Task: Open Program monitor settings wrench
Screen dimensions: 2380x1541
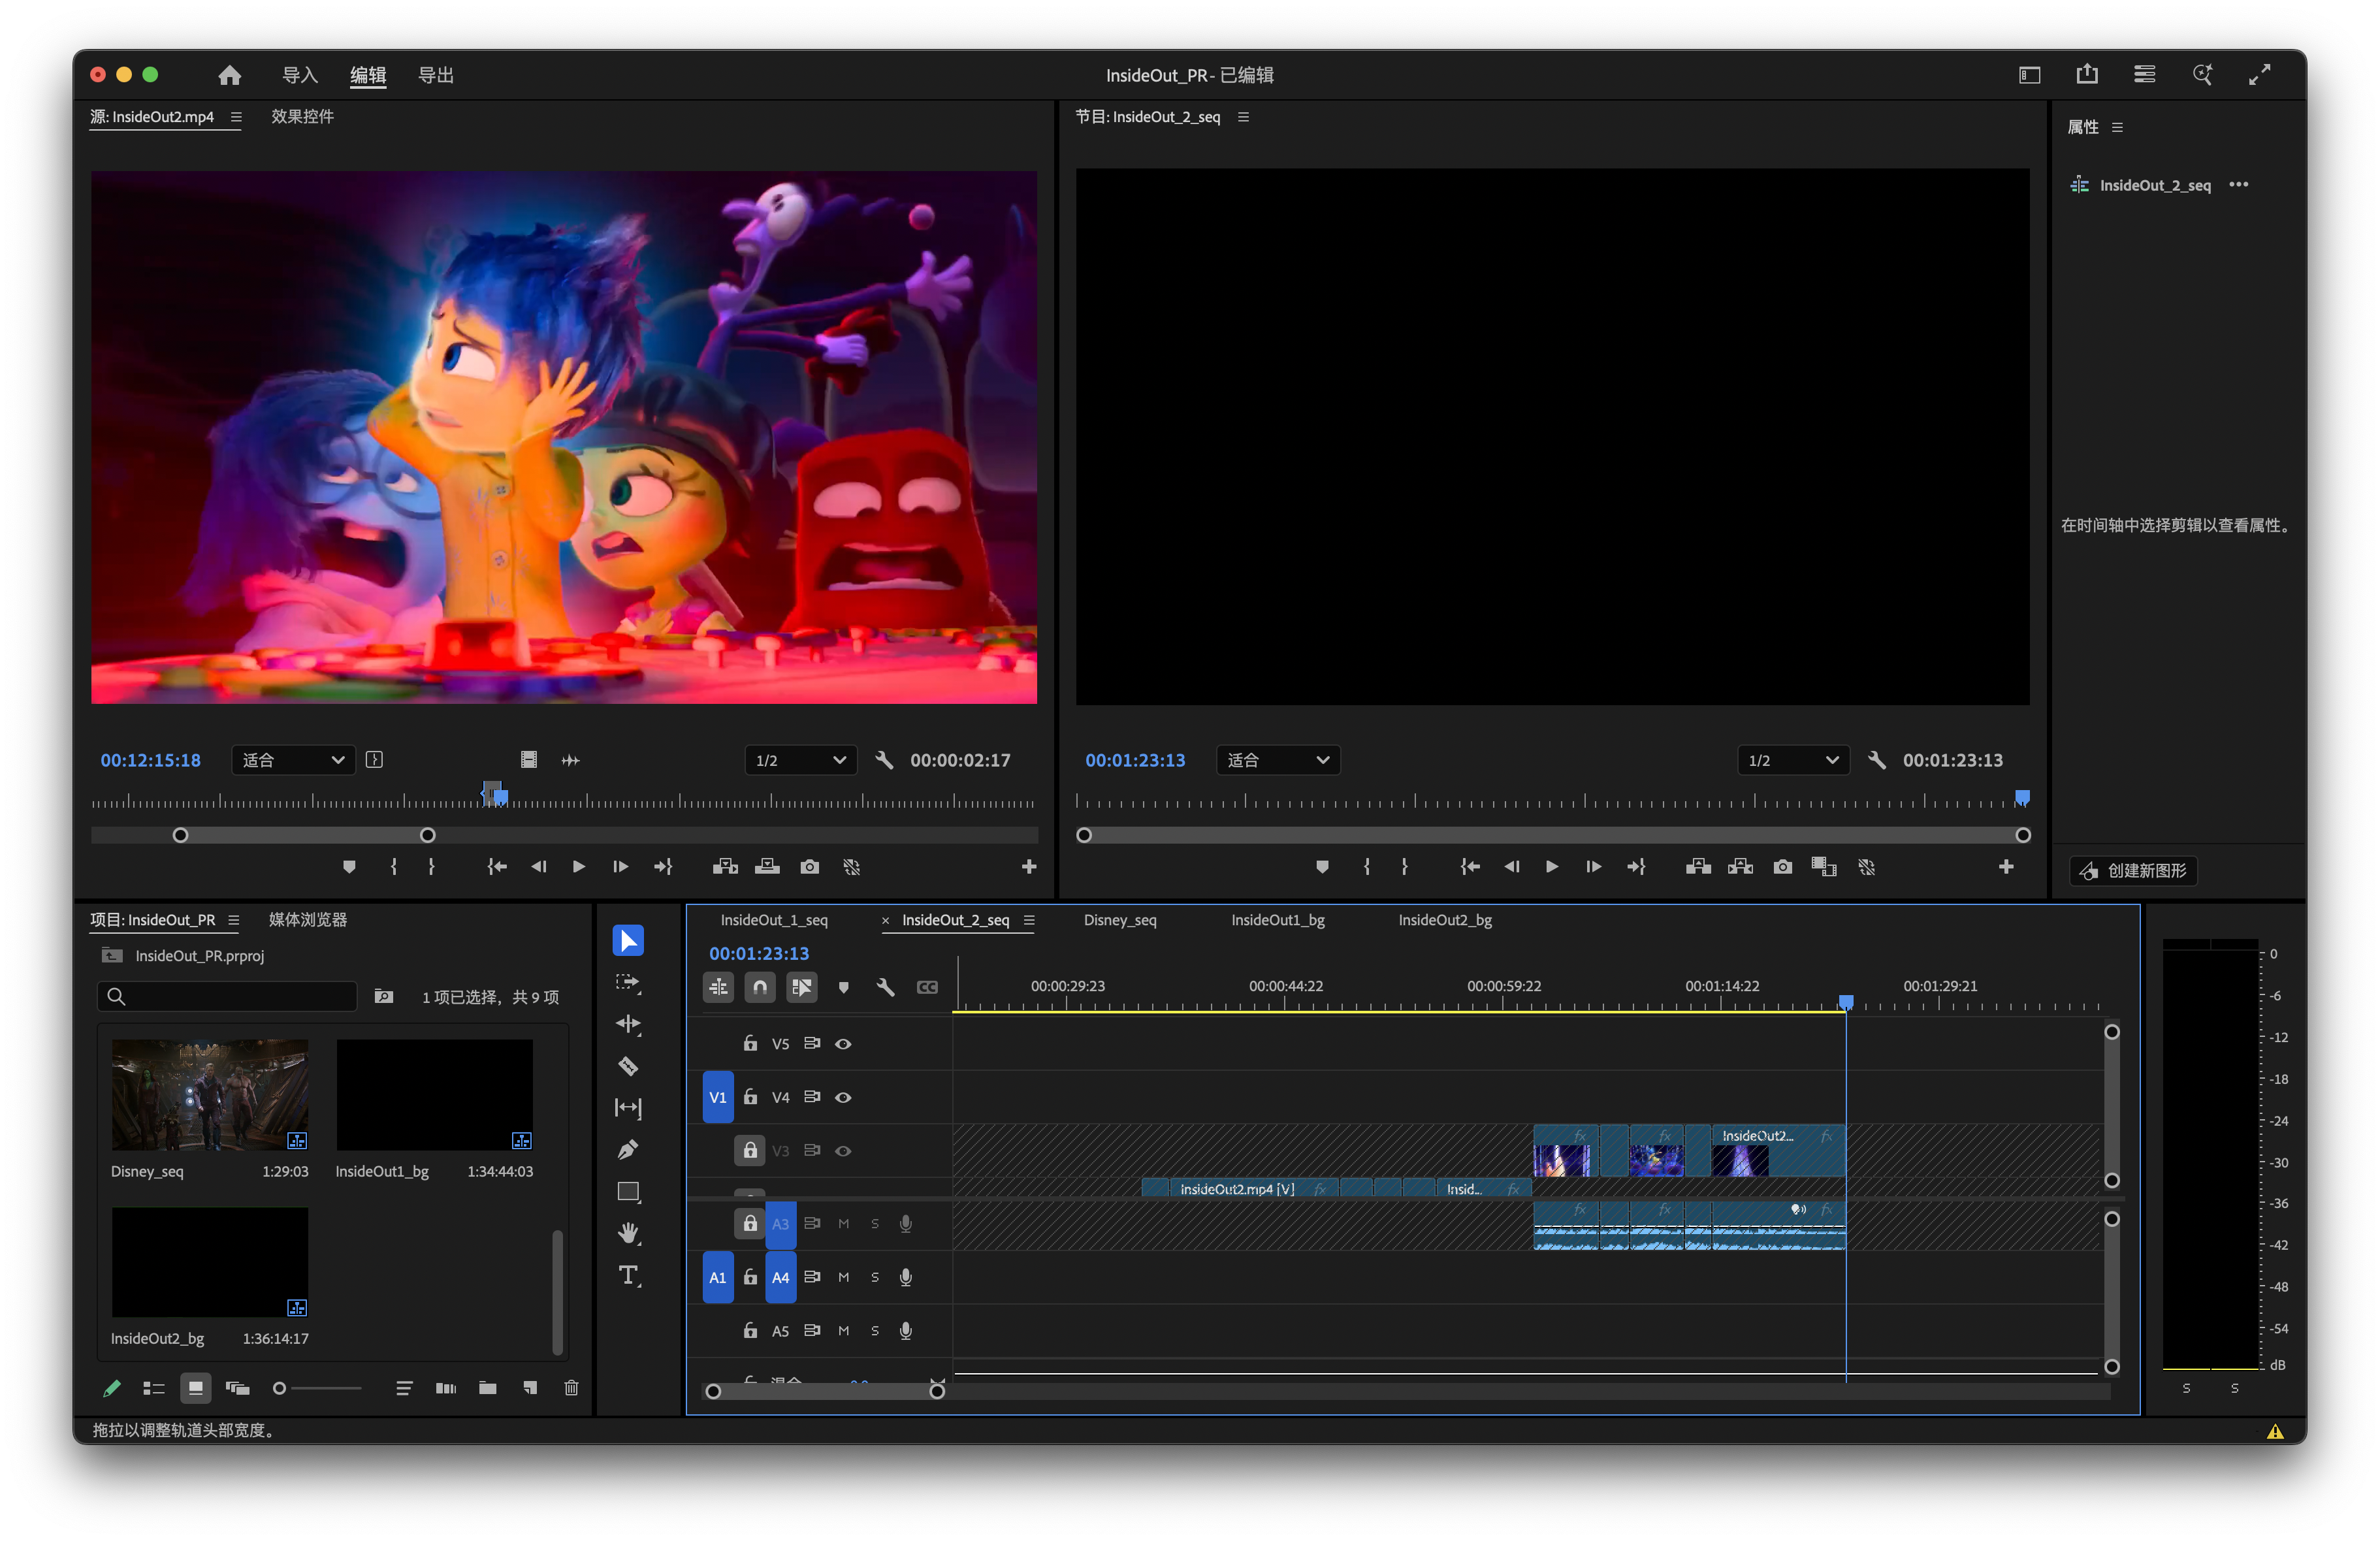Action: [x=1876, y=760]
